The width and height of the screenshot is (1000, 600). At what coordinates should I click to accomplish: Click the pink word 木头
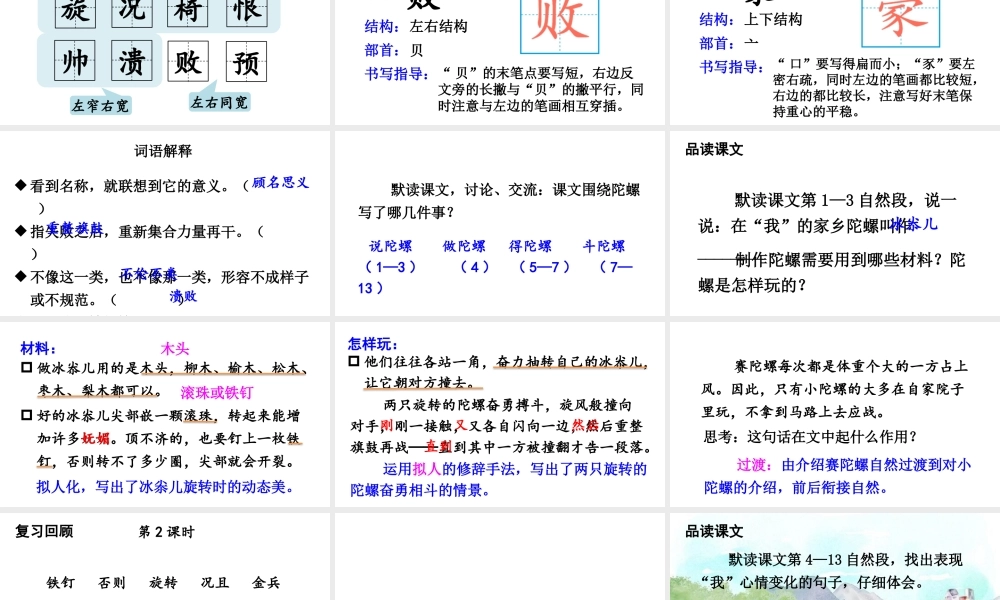coord(175,349)
